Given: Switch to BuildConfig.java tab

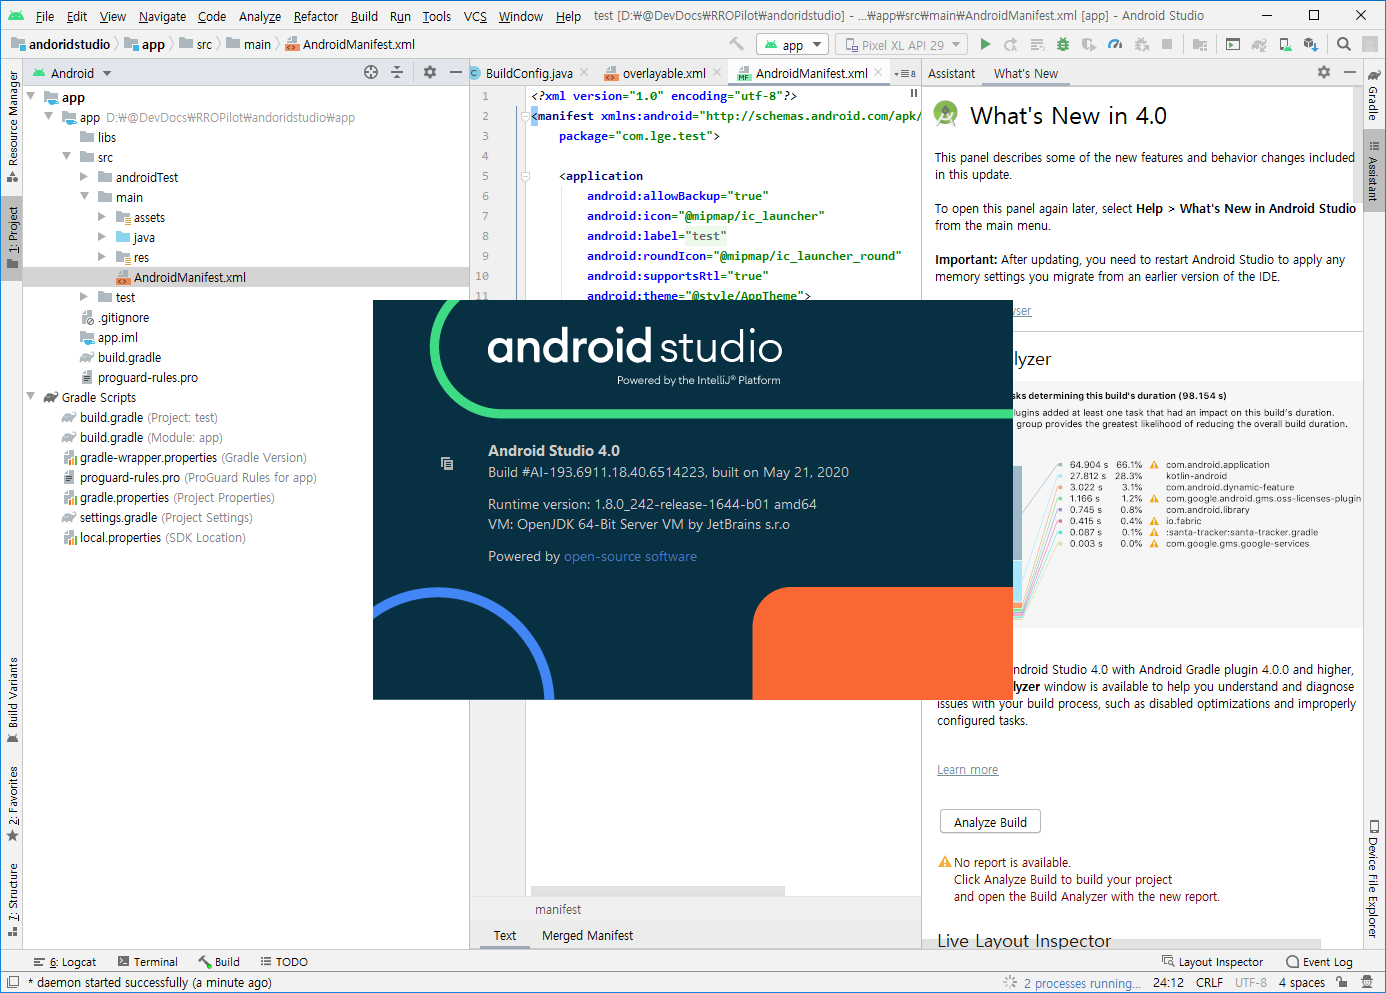Looking at the screenshot, I should point(529,73).
